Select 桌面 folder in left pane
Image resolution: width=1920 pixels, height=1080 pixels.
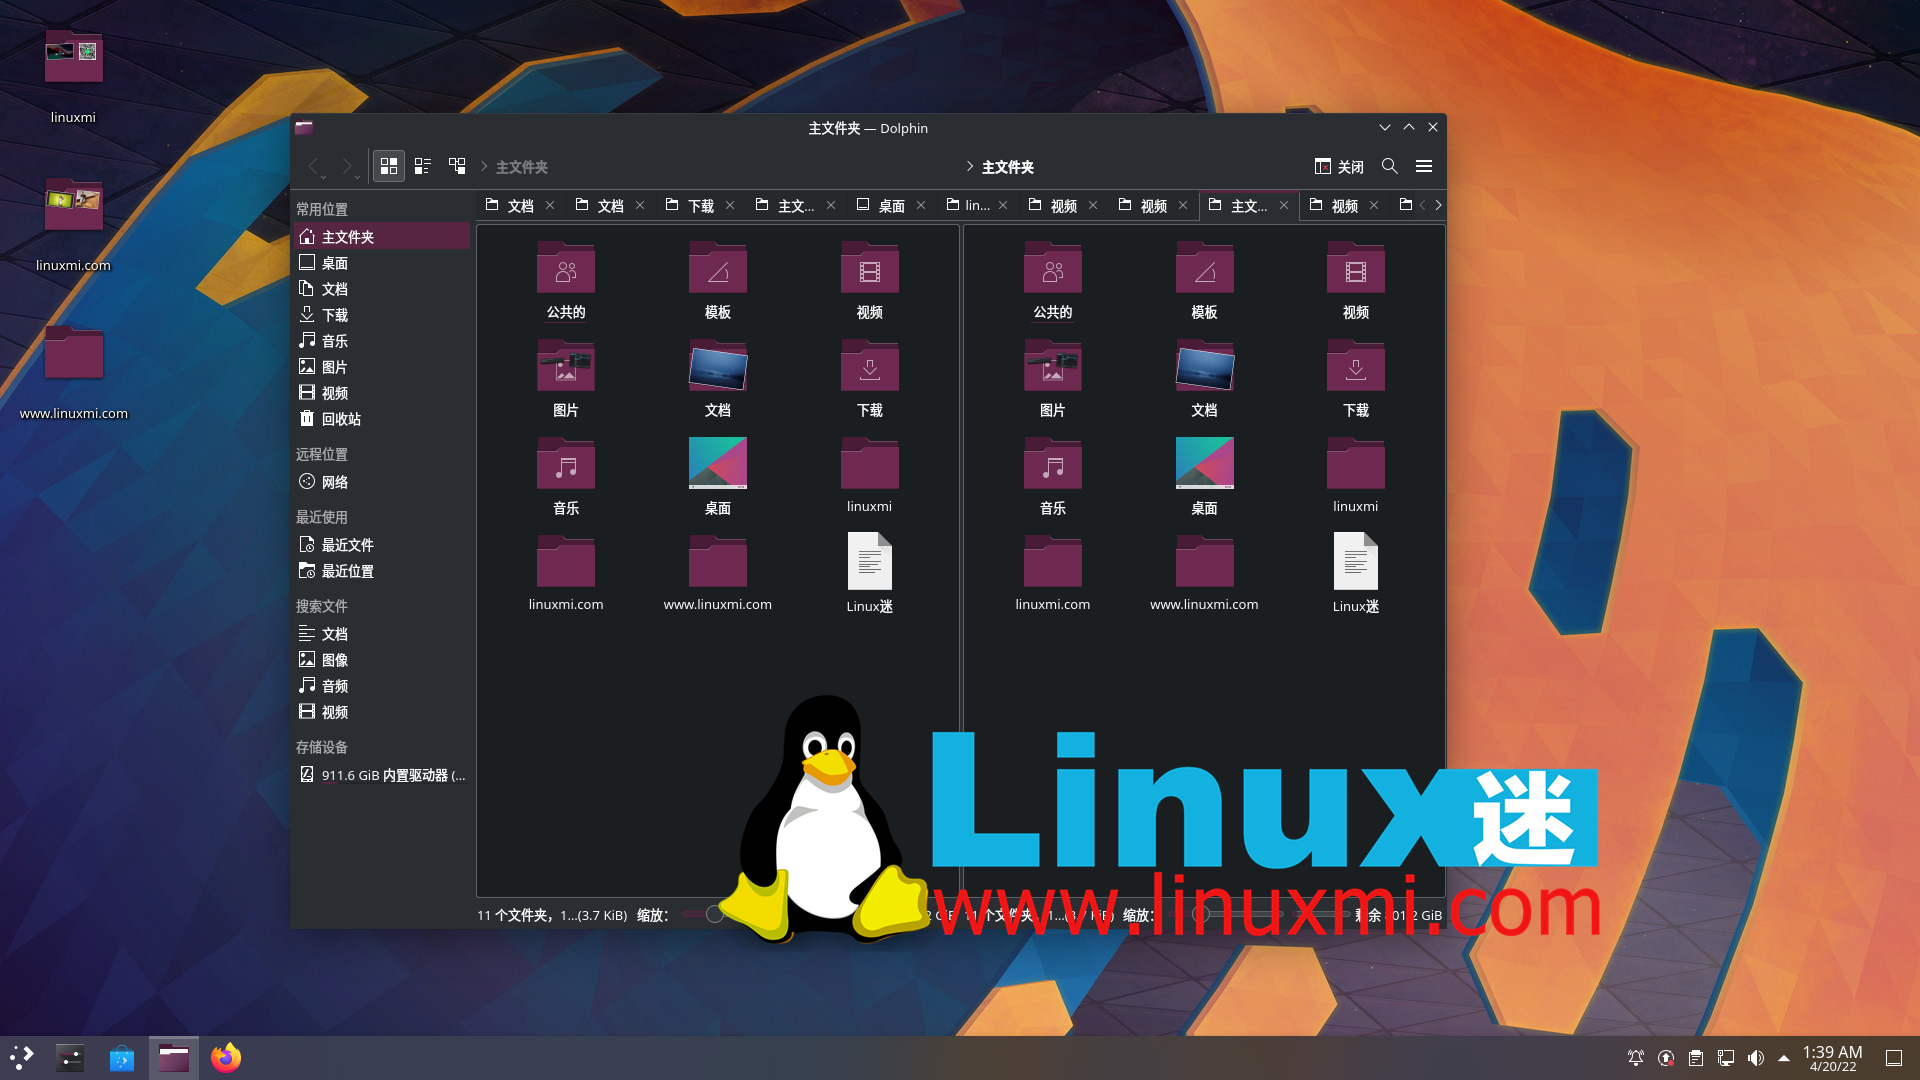click(x=718, y=476)
